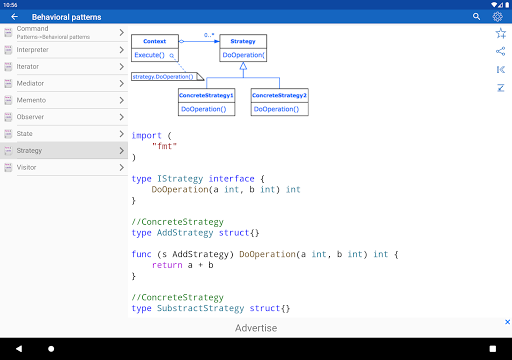Viewport: 512px width, 360px height.
Task: Go back using the arrow icon
Action: [x=14, y=17]
